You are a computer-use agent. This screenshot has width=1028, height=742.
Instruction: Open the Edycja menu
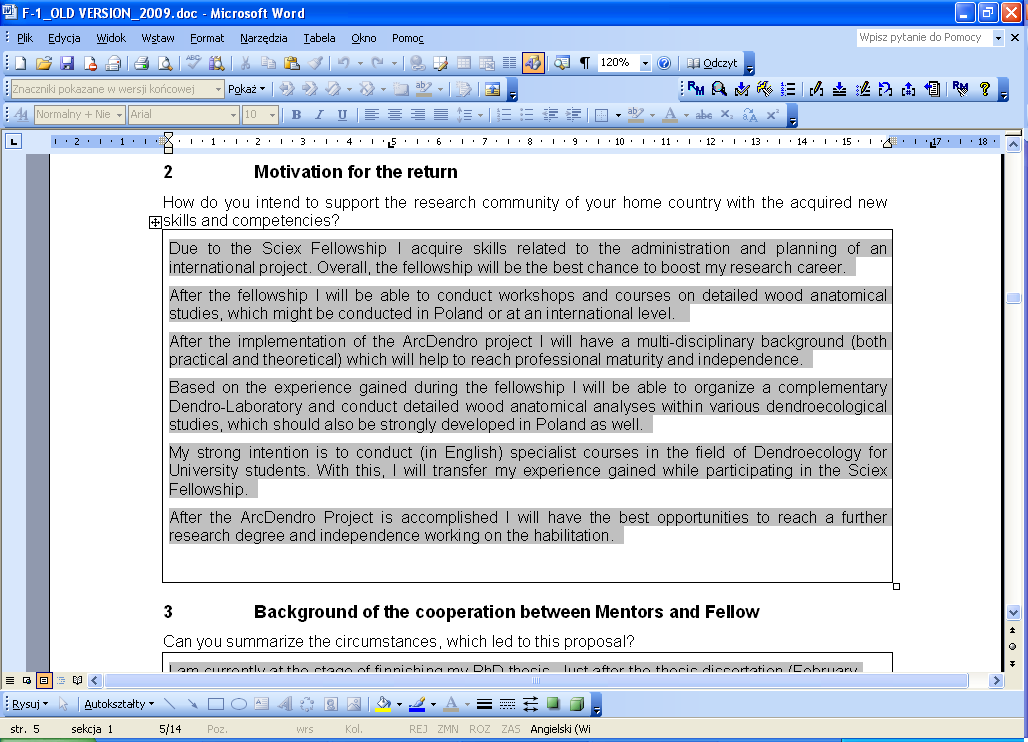pyautogui.click(x=64, y=38)
